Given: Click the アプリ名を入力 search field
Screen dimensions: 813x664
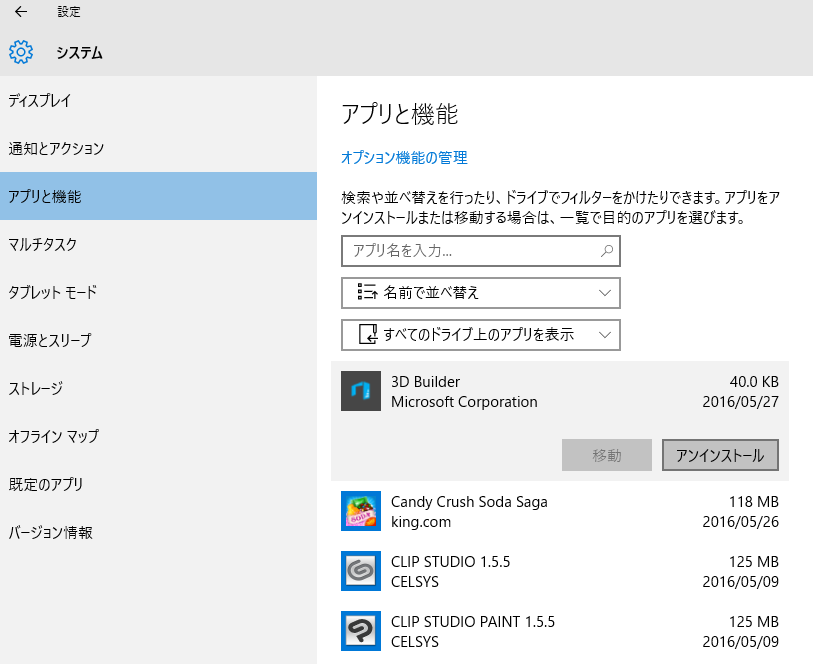Looking at the screenshot, I should click(470, 251).
